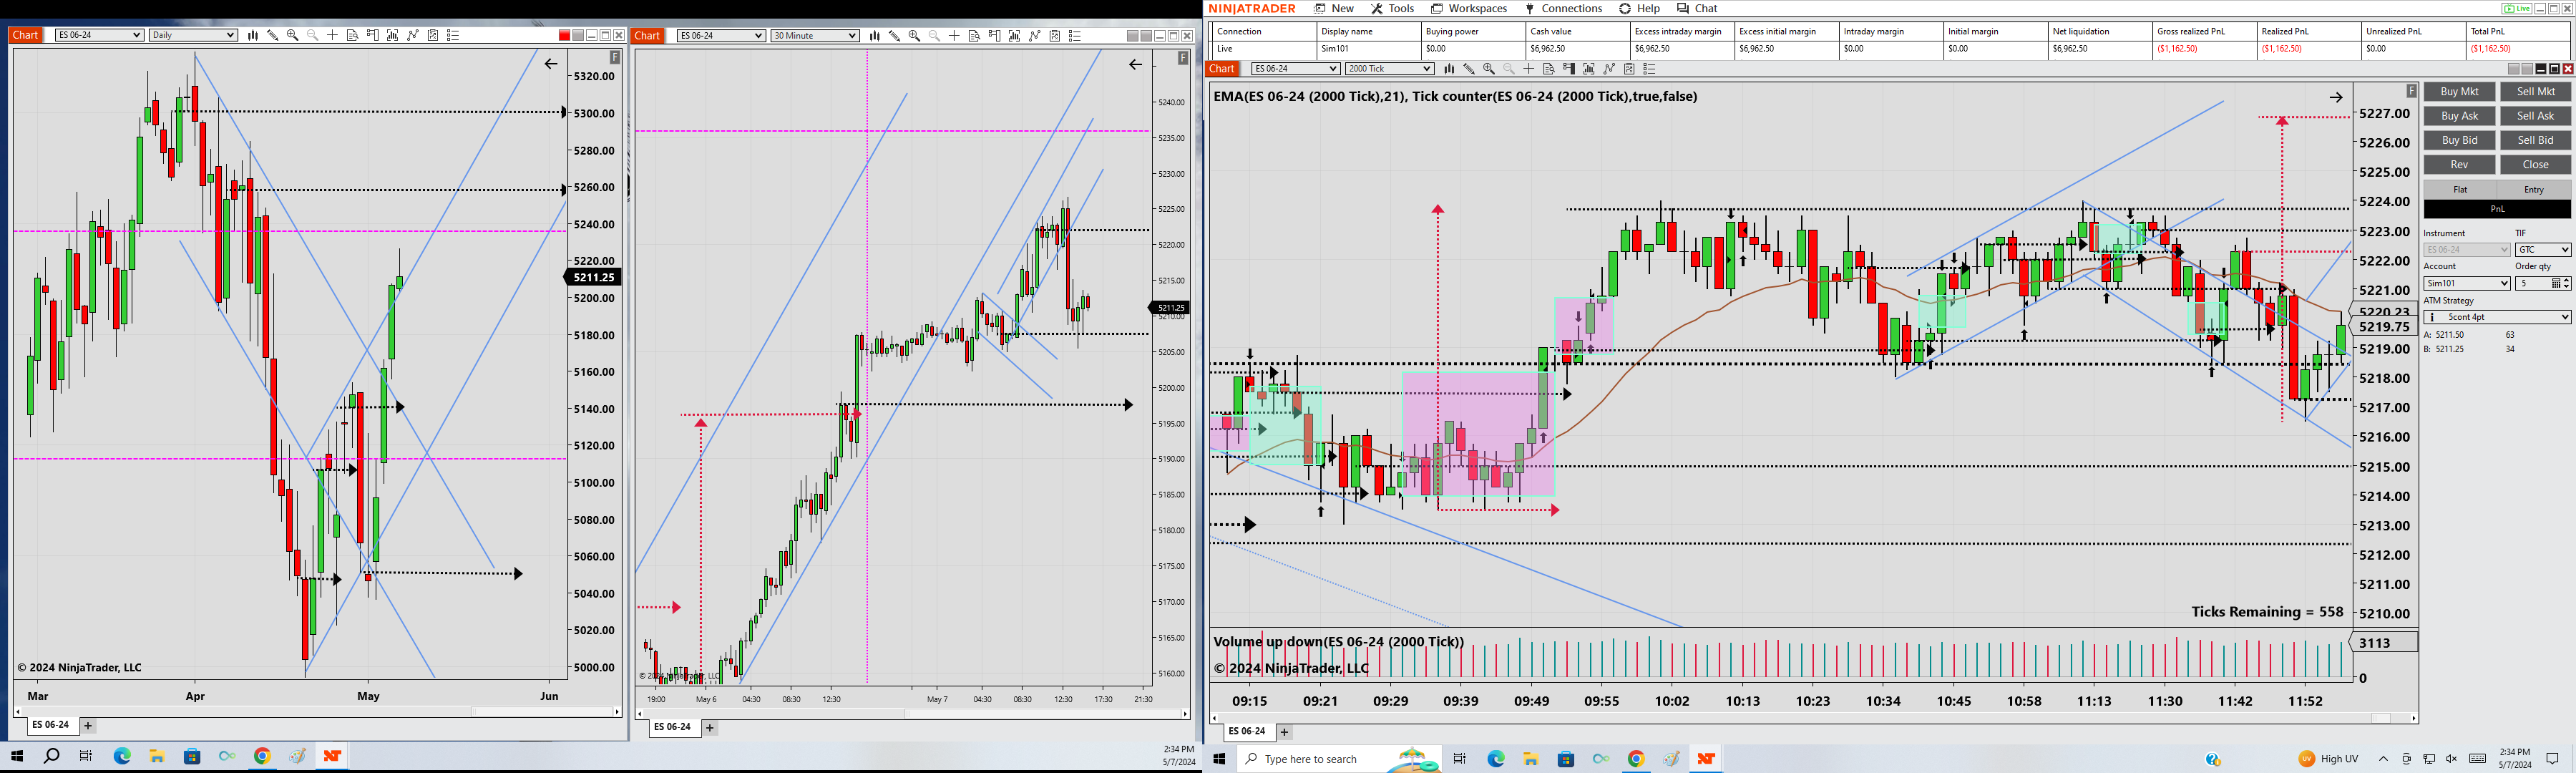Zoom in on the 30 Minute chart

point(915,36)
